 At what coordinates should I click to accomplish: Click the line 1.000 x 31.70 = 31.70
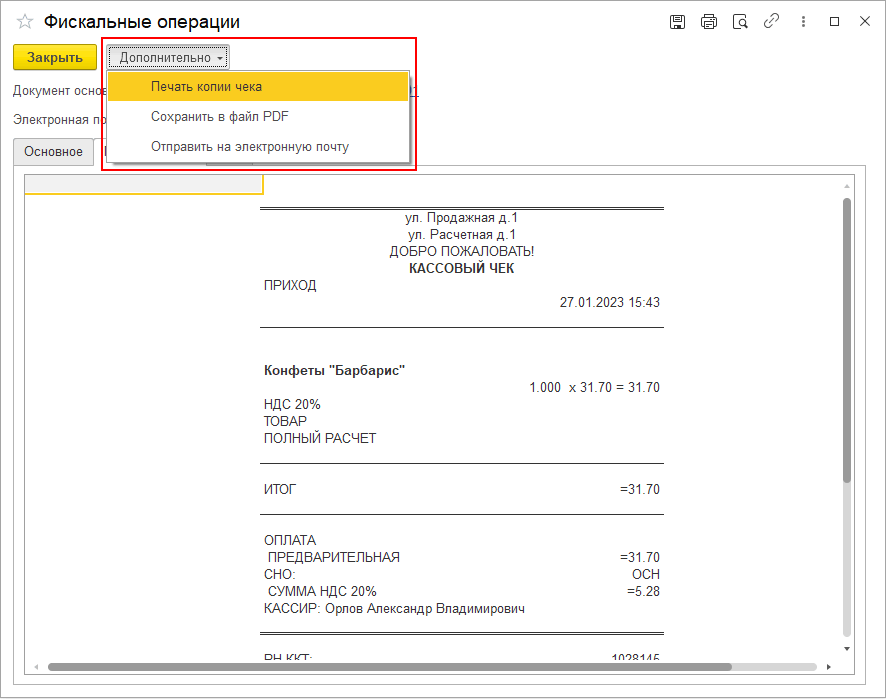[x=594, y=388]
